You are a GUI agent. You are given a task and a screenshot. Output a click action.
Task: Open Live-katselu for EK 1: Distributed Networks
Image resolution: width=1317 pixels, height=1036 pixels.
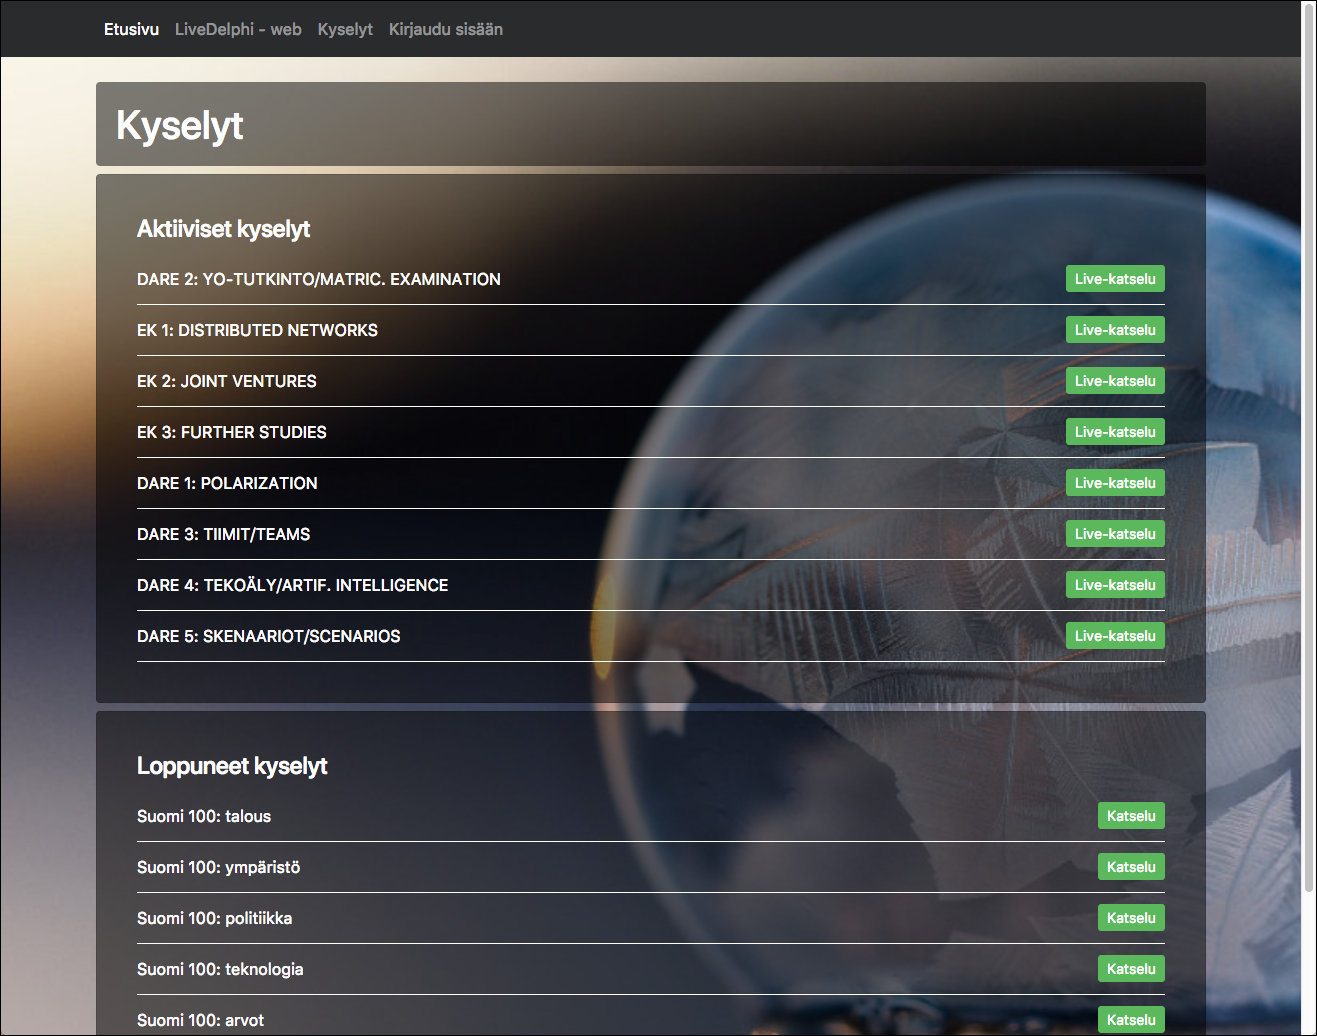(1115, 330)
